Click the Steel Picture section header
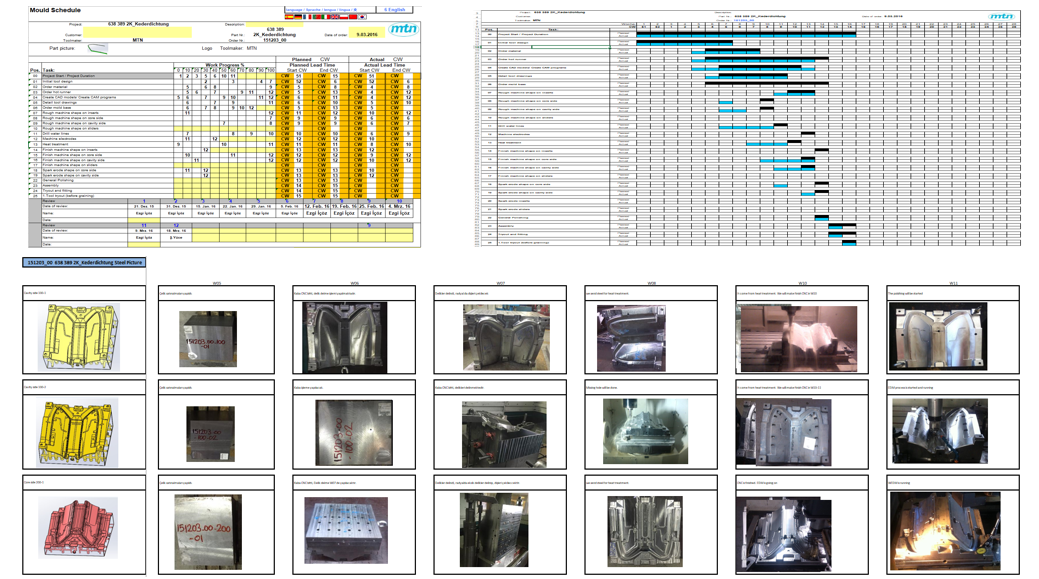The image size is (1039, 579). click(x=84, y=263)
